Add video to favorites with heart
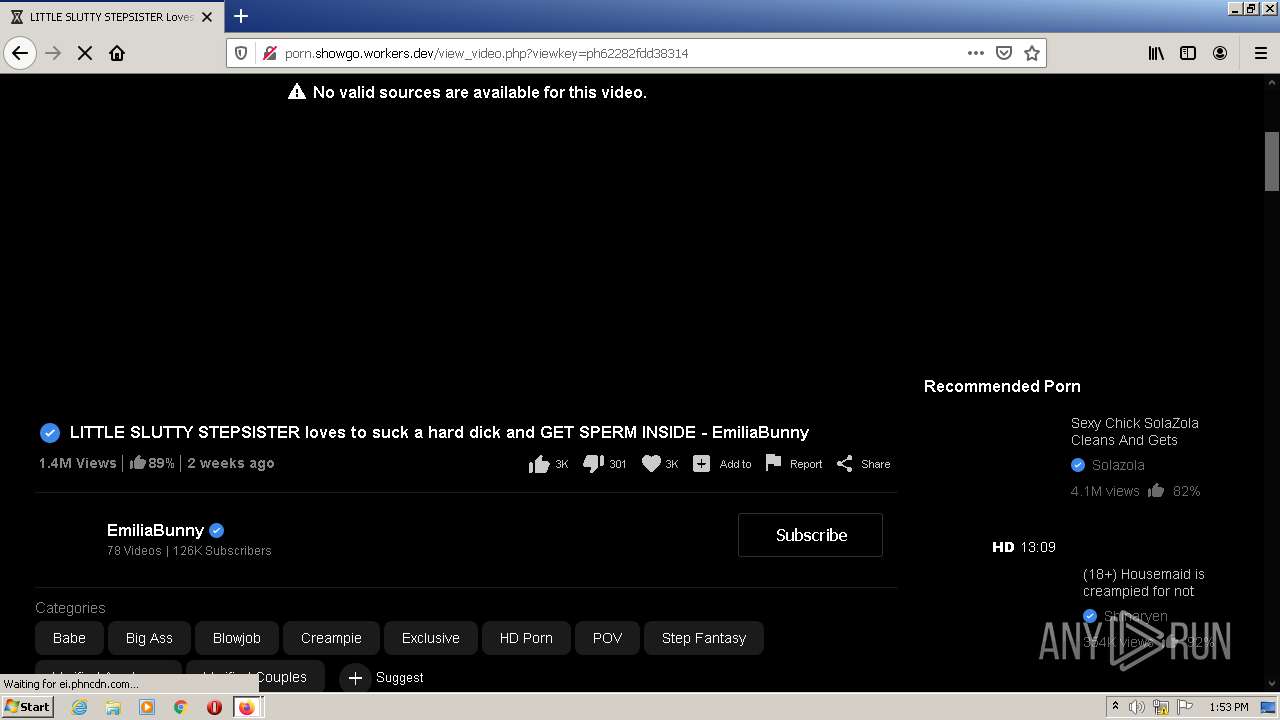This screenshot has width=1280, height=720. [x=651, y=464]
